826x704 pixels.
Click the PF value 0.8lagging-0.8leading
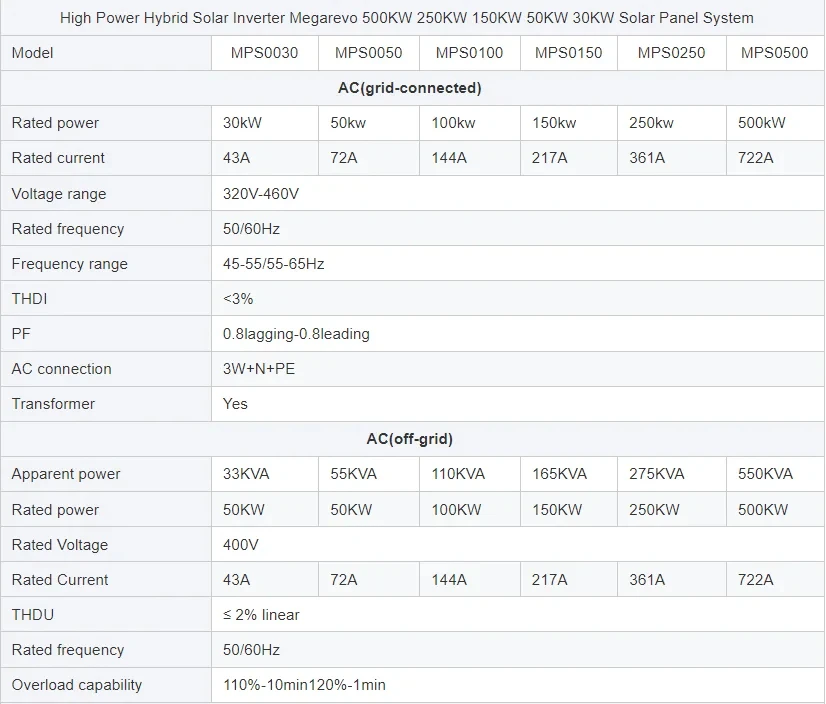(295, 333)
